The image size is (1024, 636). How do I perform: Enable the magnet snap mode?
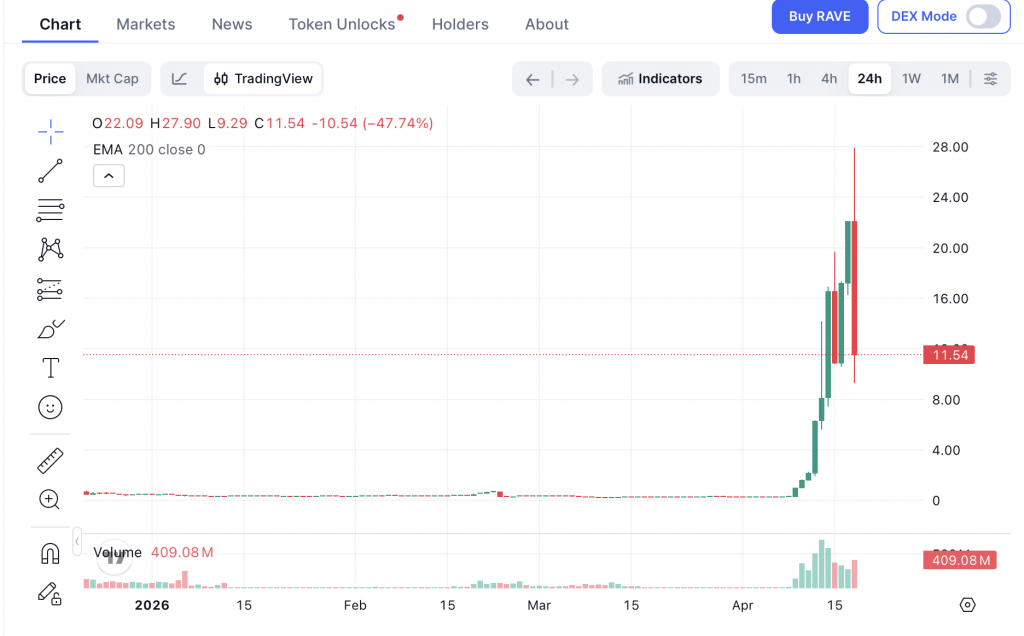coord(50,553)
